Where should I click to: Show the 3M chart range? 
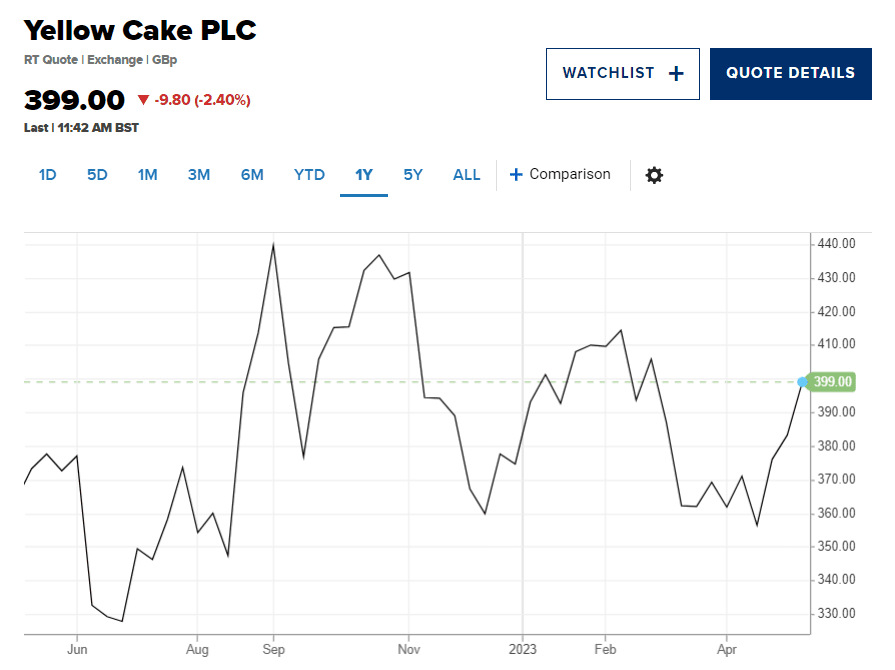point(199,175)
